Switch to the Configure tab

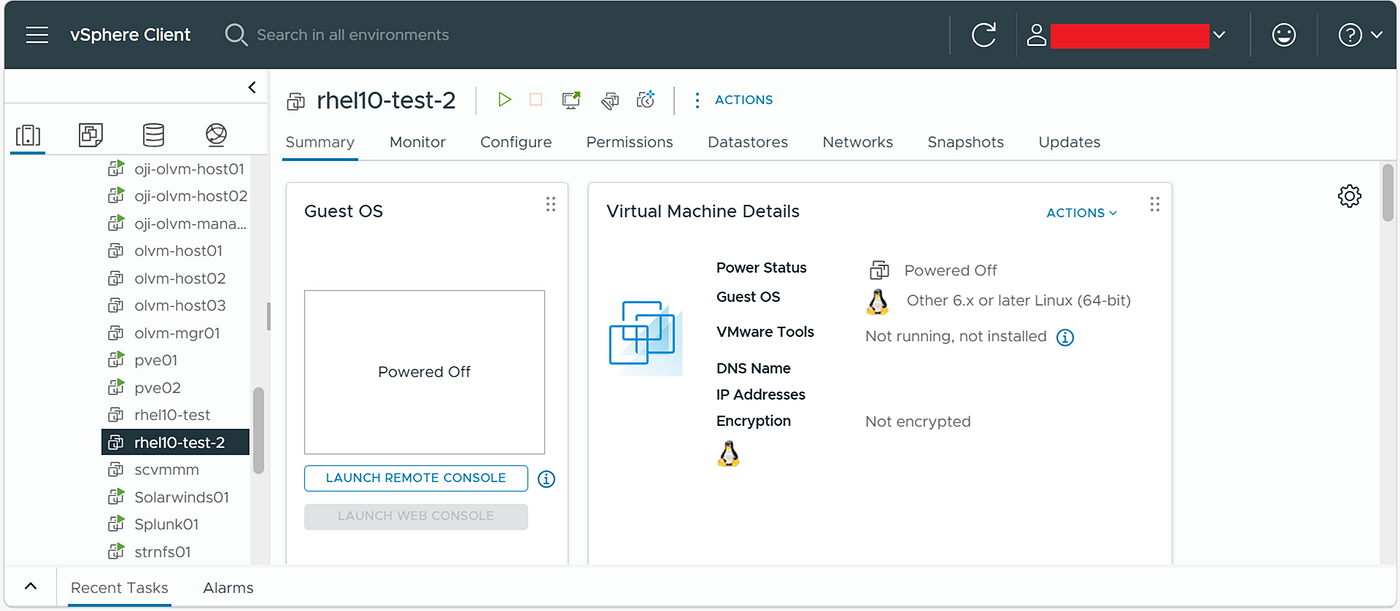[516, 142]
